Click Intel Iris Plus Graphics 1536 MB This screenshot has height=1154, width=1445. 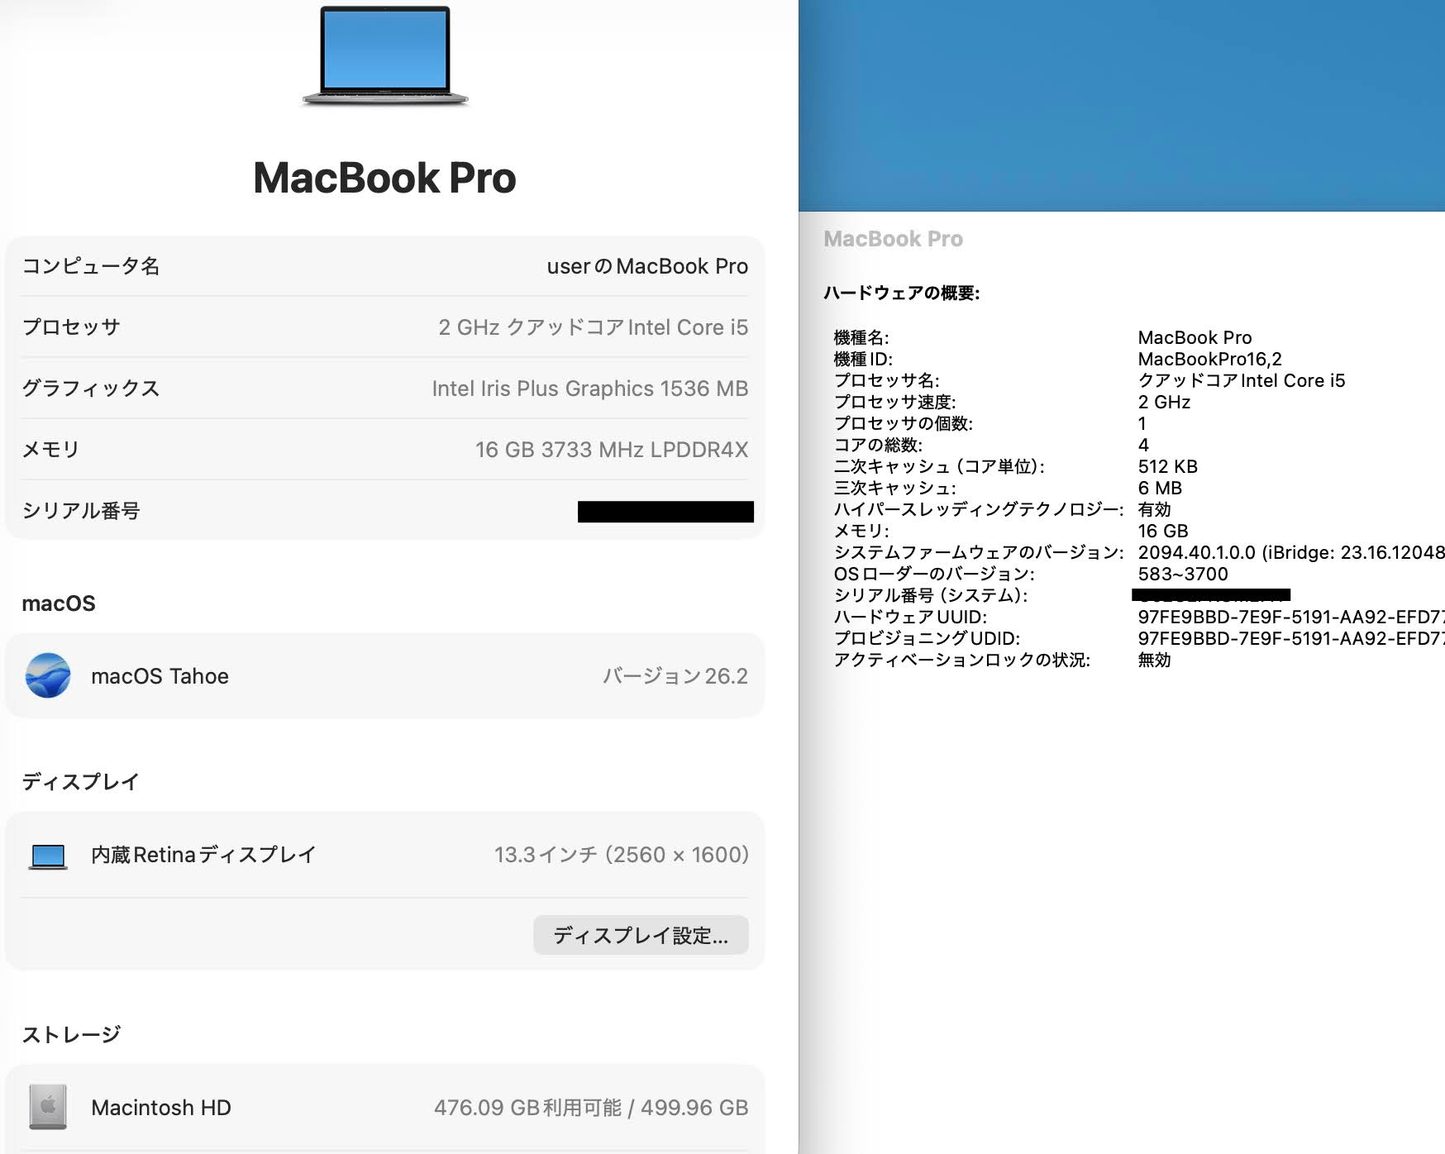tap(590, 388)
